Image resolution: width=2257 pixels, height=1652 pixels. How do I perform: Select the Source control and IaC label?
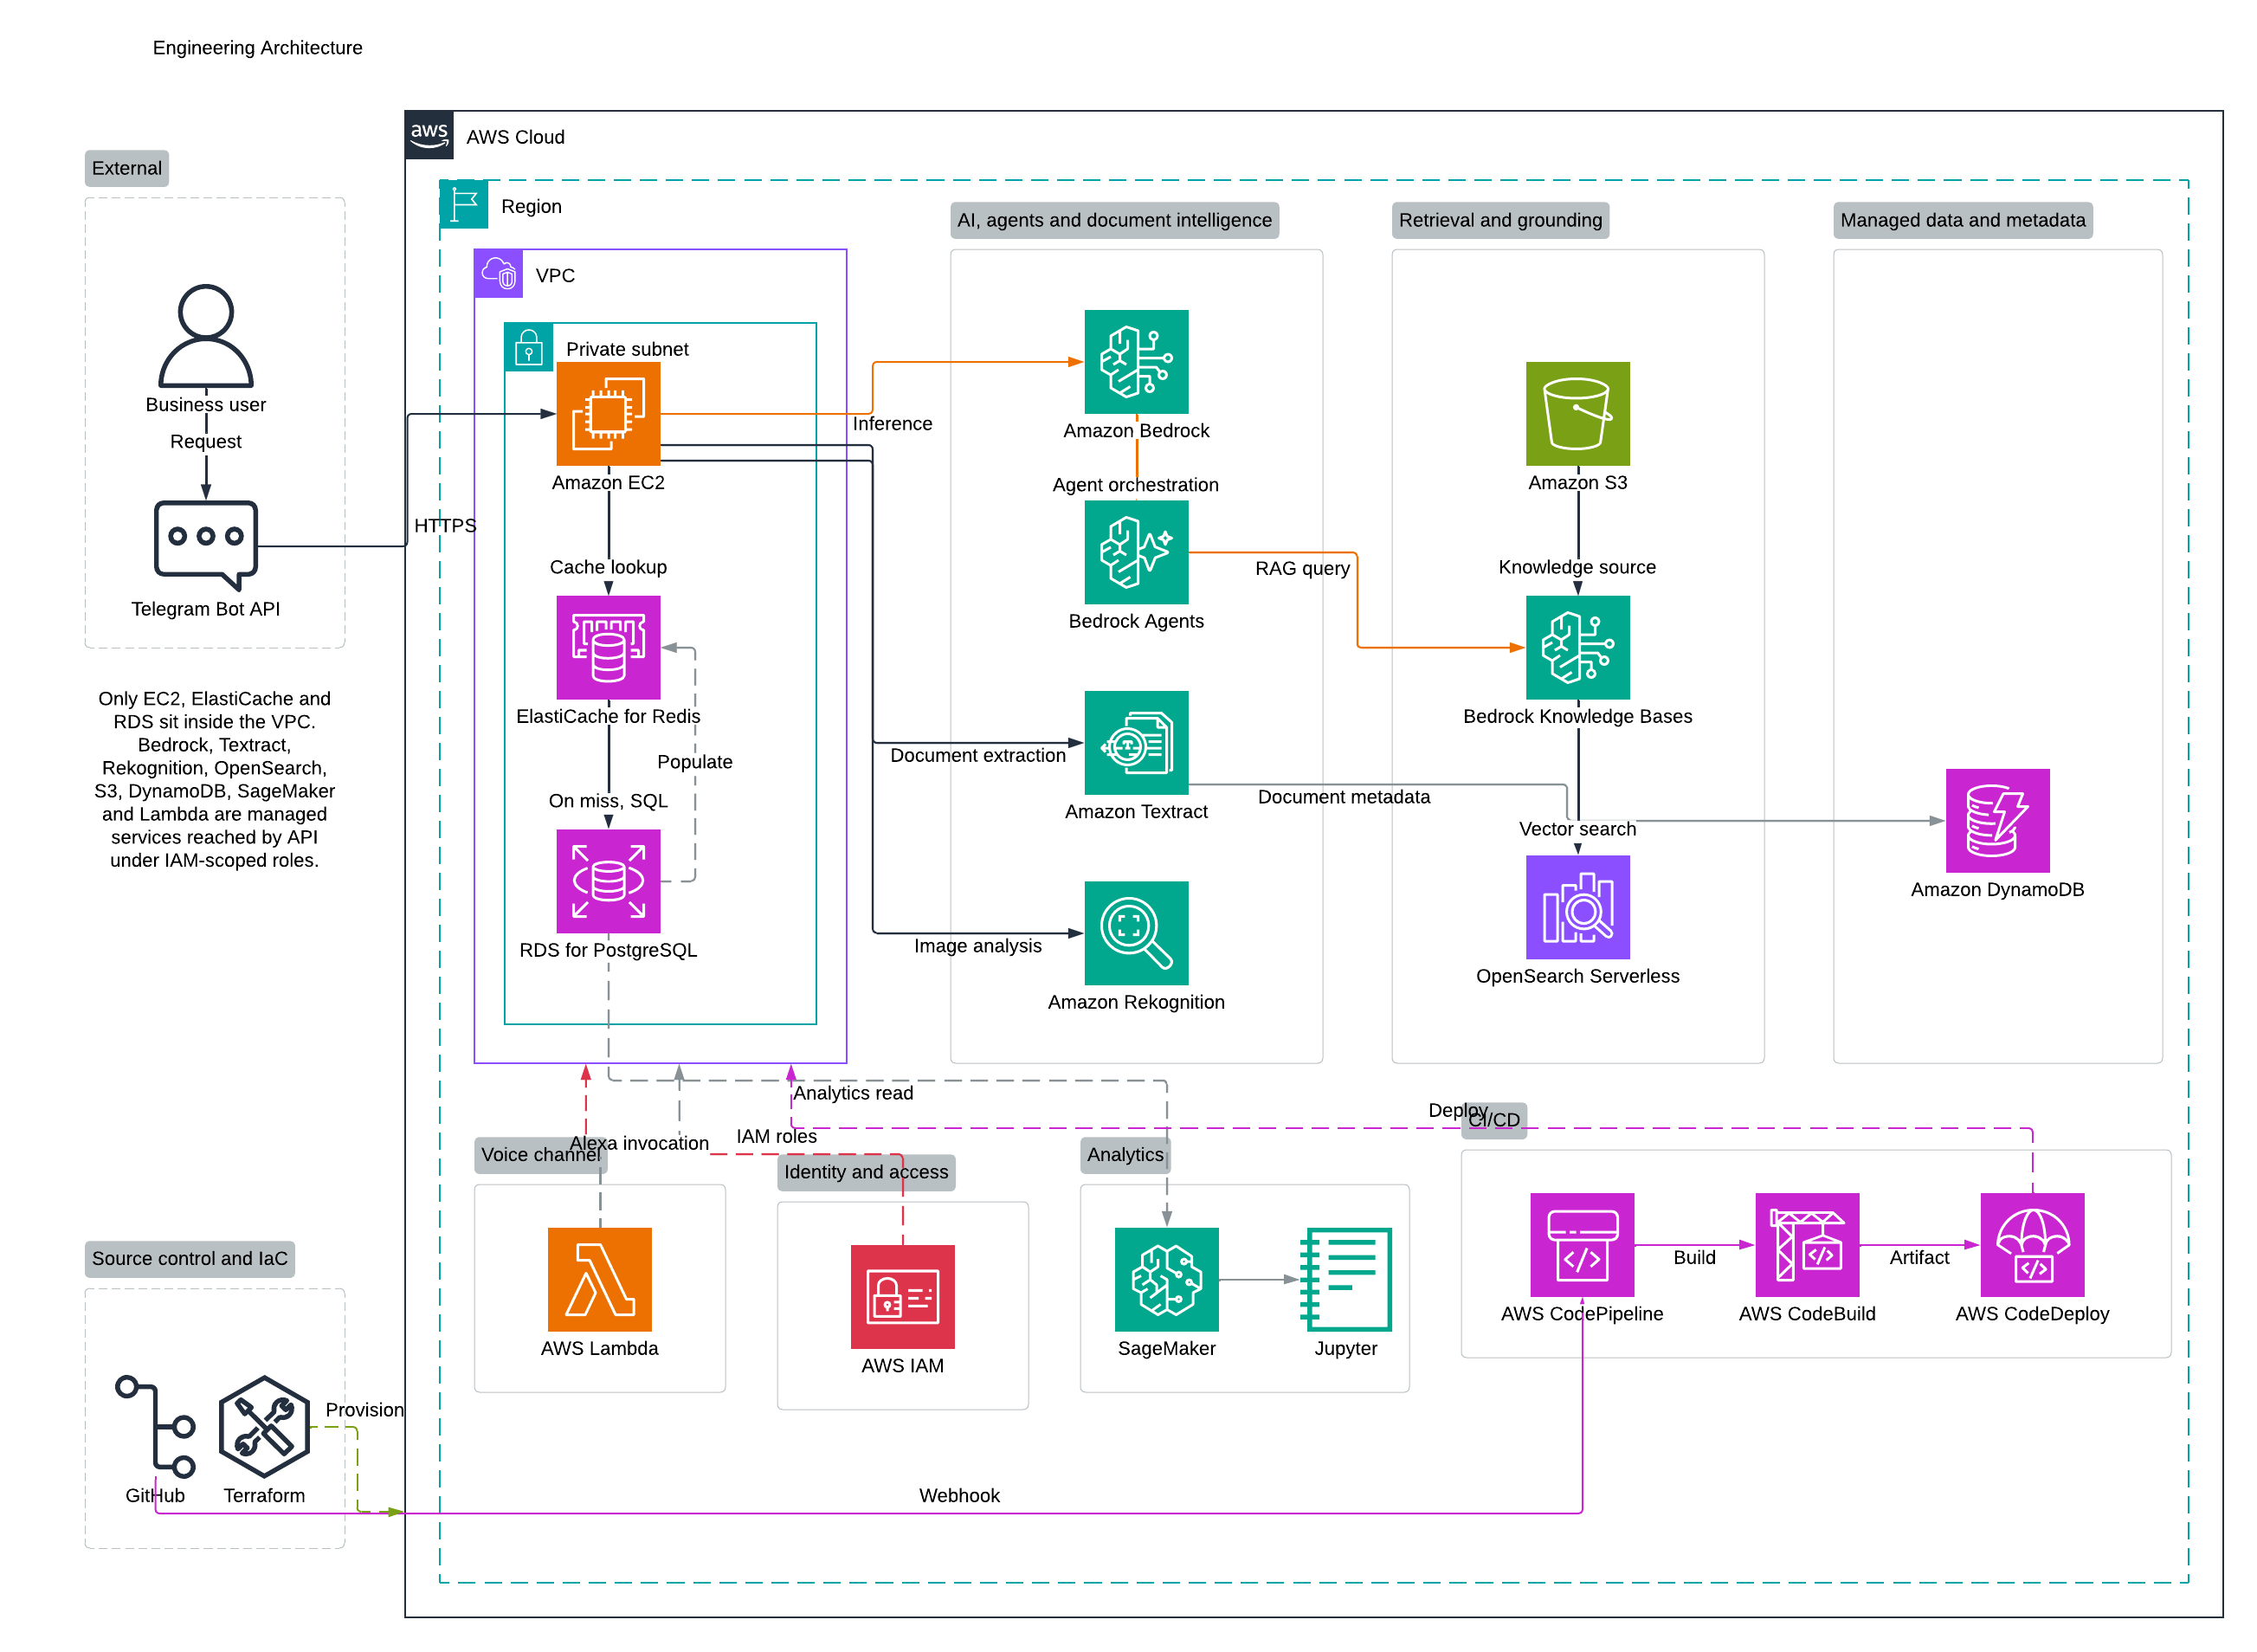tap(190, 1259)
